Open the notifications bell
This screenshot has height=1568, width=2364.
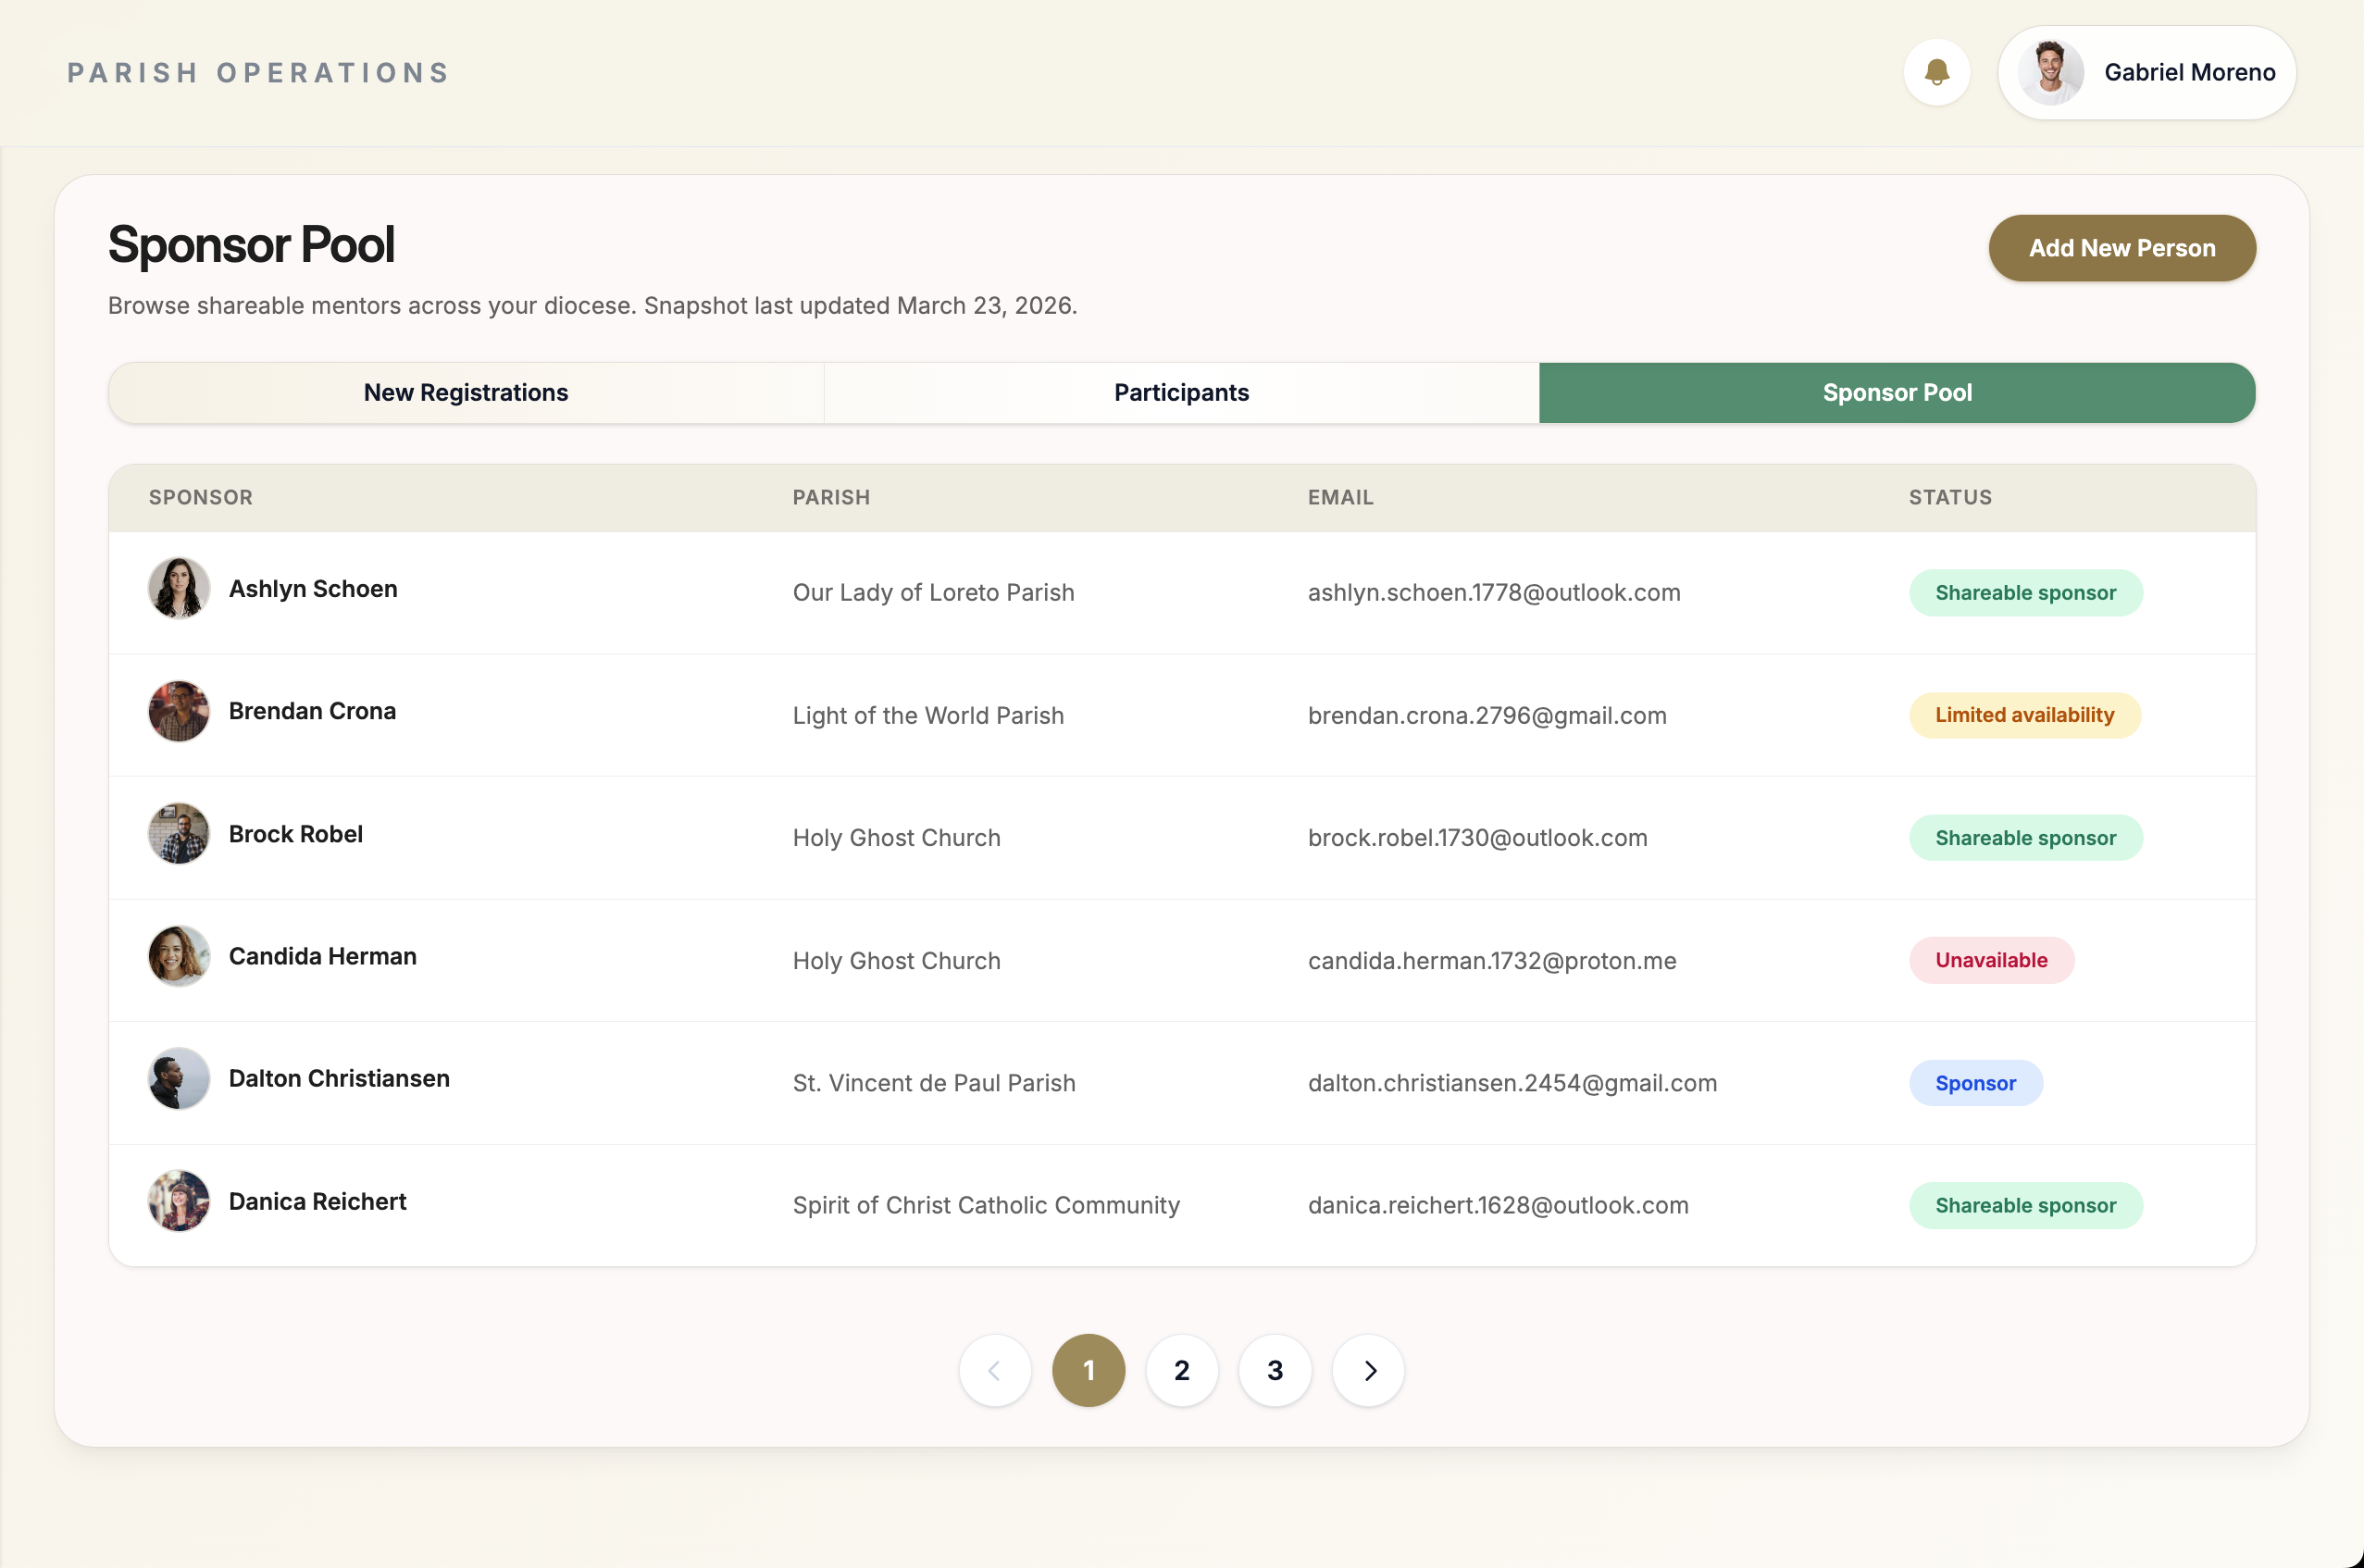[x=1936, y=72]
